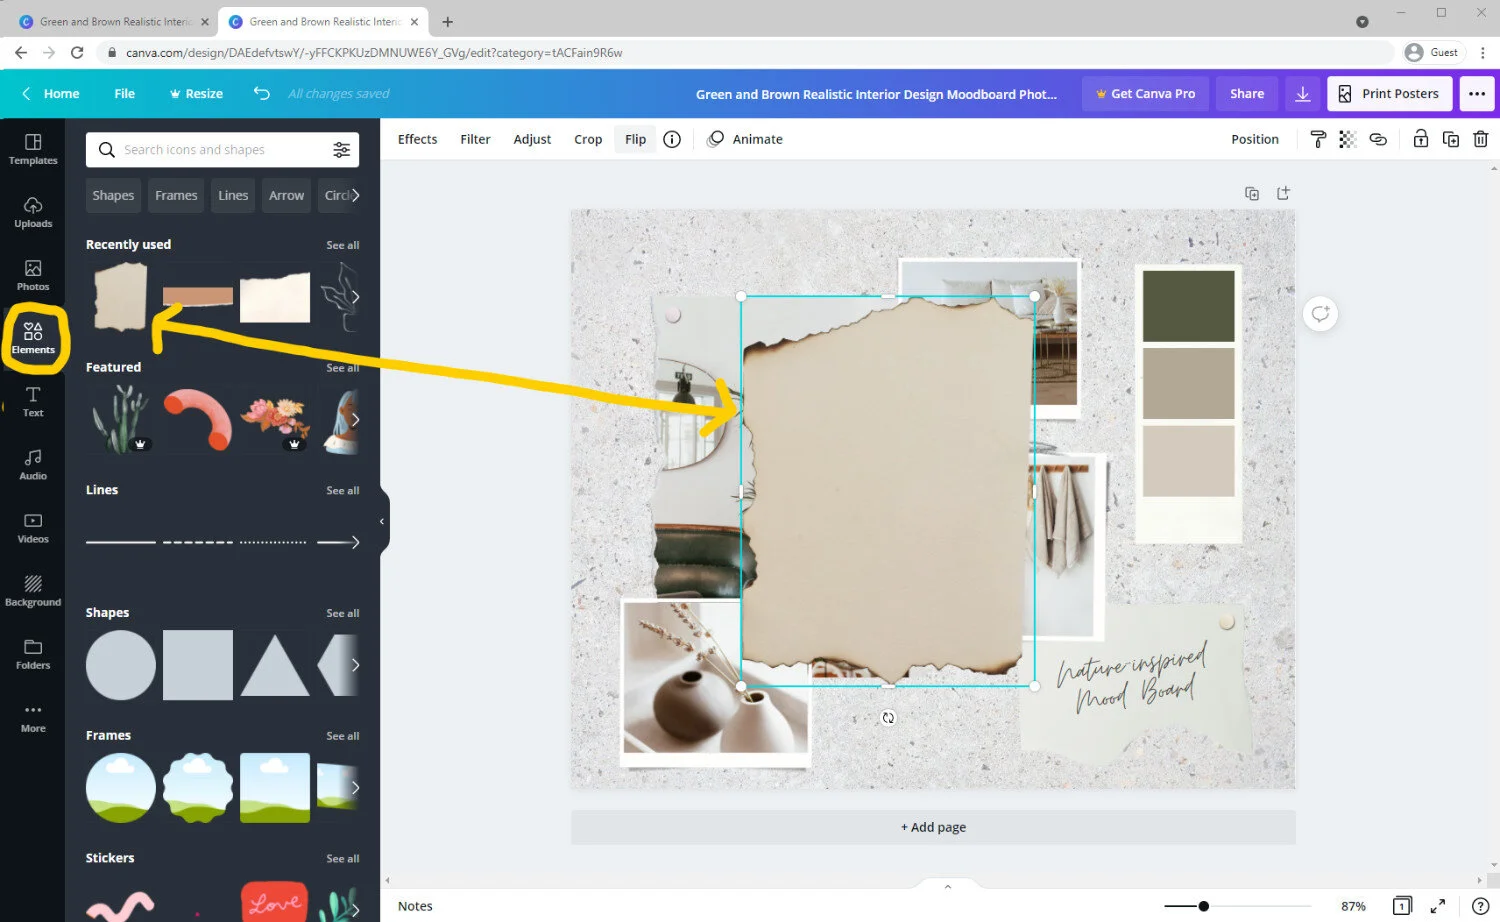Screen dimensions: 1500x922
Task: Click the Print Posters button
Action: click(x=1390, y=93)
